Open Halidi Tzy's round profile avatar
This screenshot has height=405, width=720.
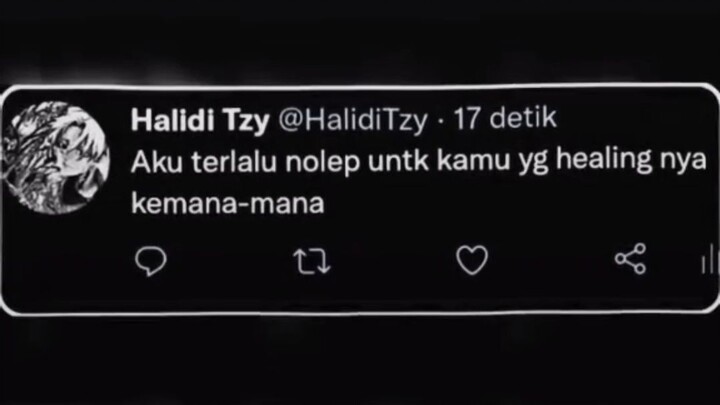click(x=55, y=158)
